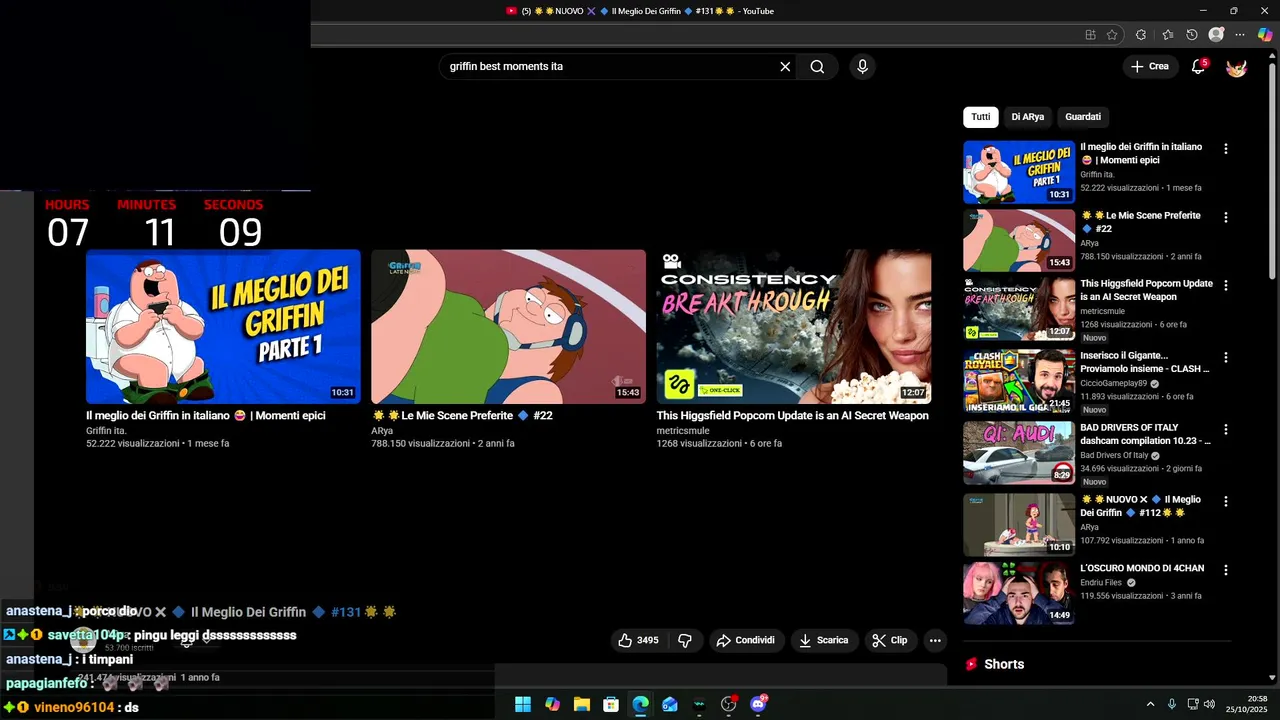Open 'Il meglio dei Griffin in italiano' sidebar title
Screen dimensions: 1280x720
click(1141, 153)
